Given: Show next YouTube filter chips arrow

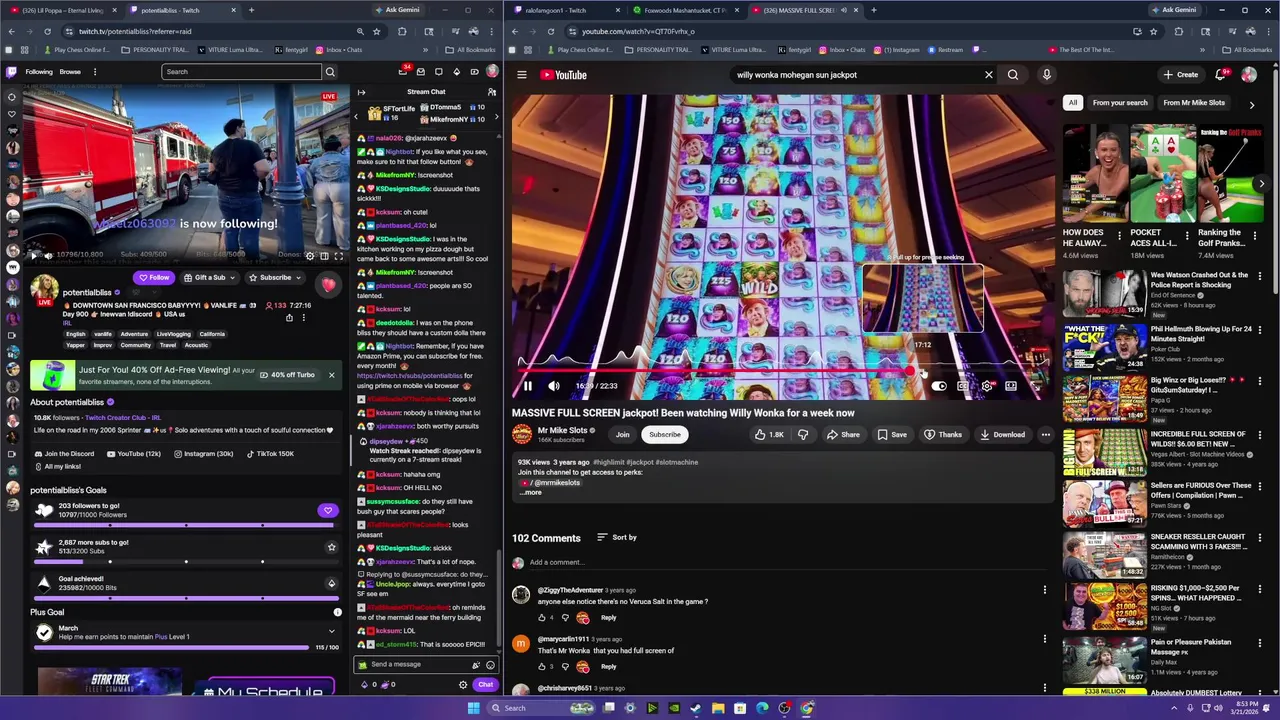Looking at the screenshot, I should [1251, 103].
